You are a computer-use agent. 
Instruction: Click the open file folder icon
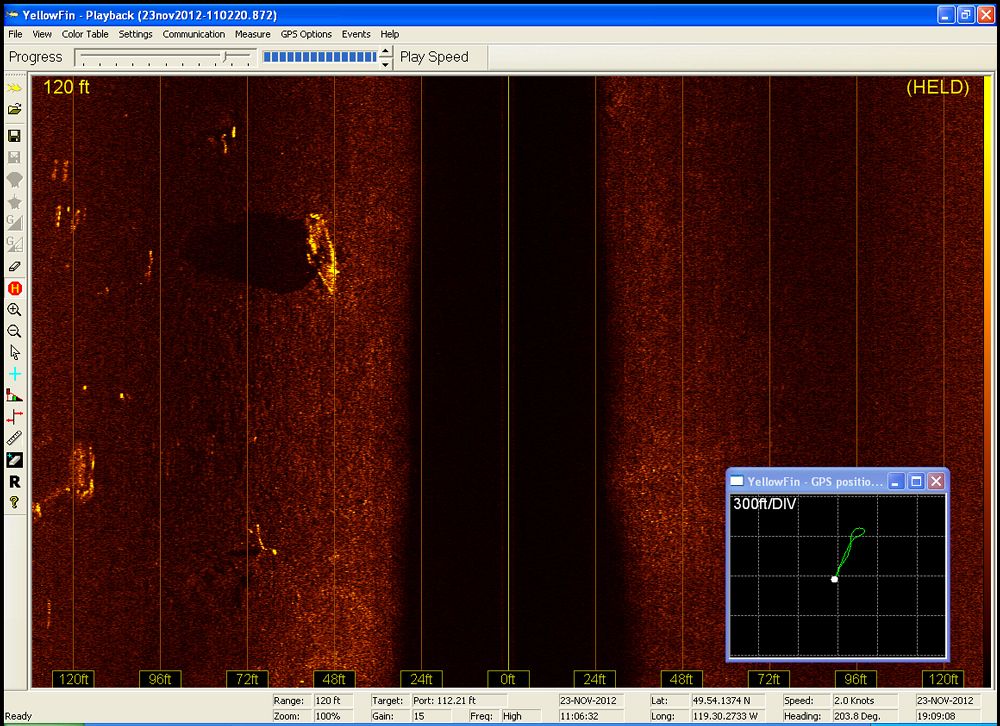pyautogui.click(x=14, y=109)
